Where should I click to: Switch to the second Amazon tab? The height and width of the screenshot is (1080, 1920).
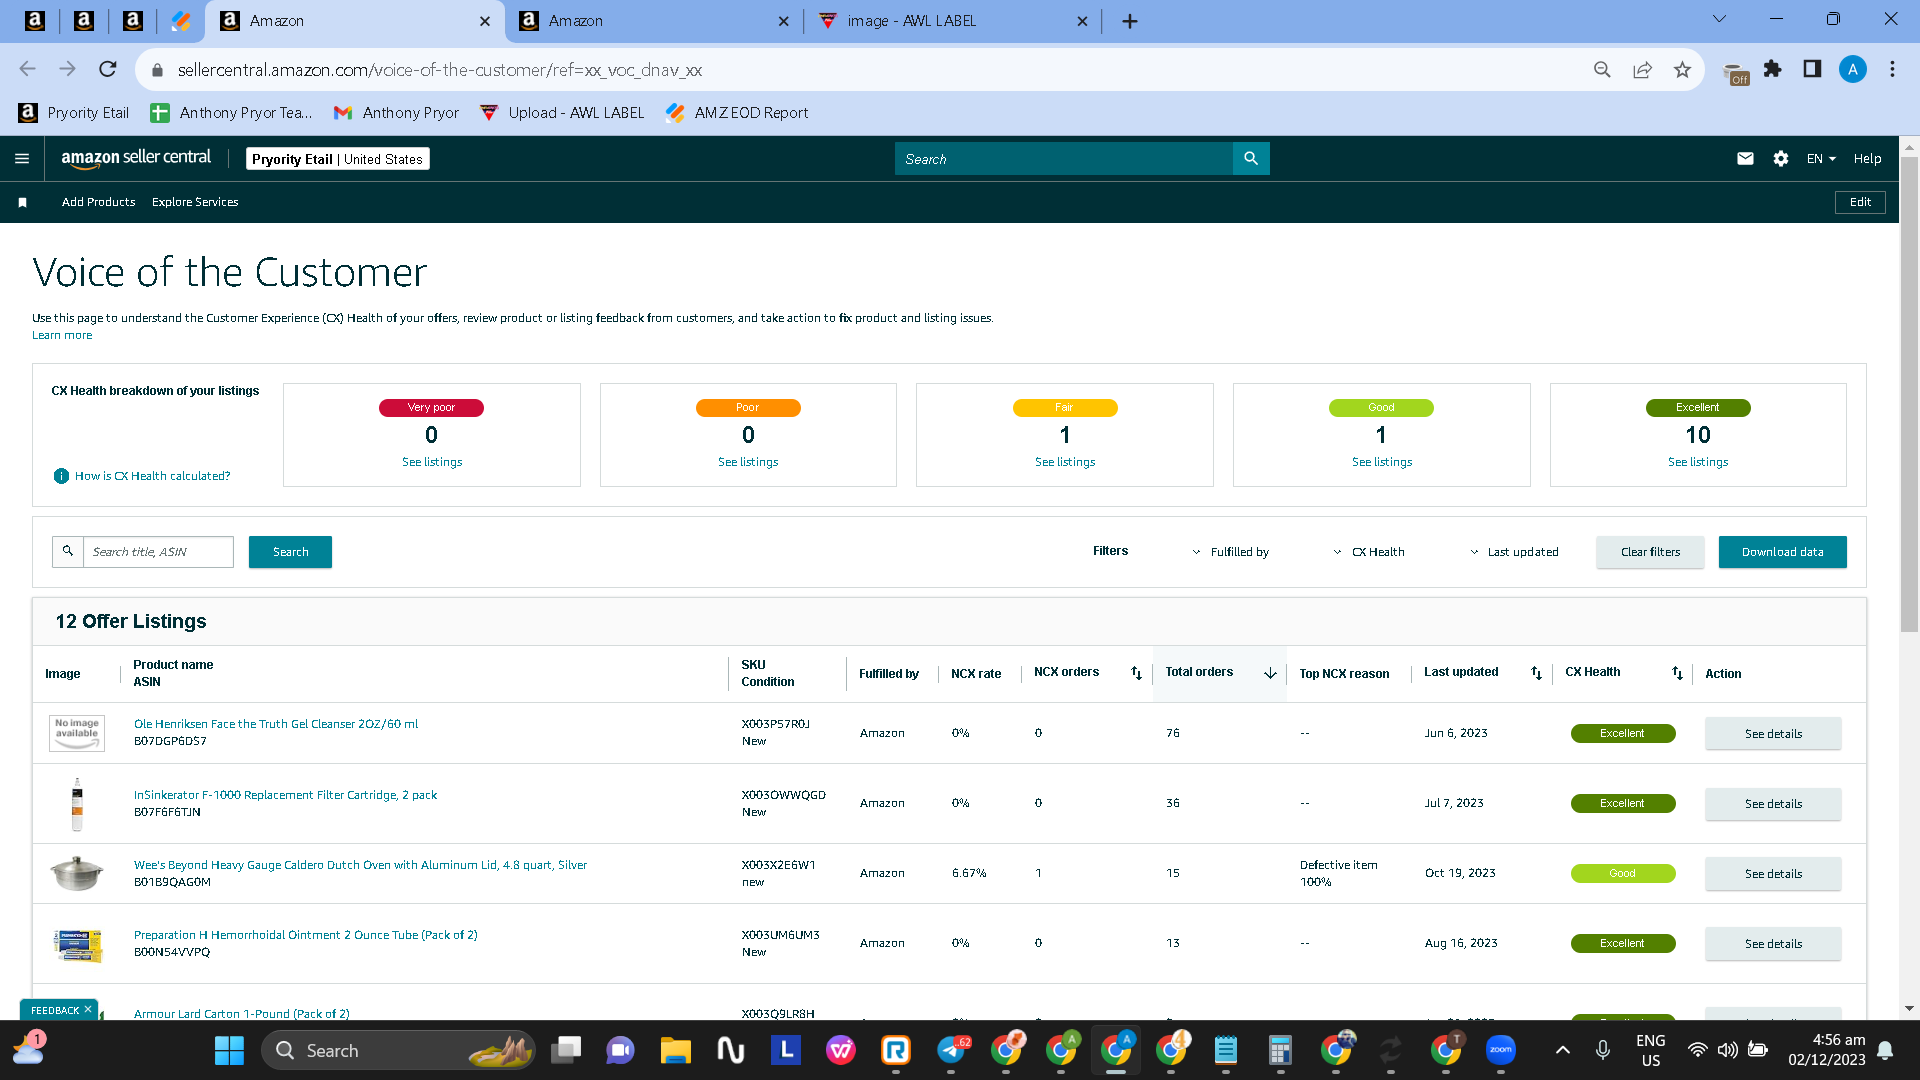pos(654,21)
